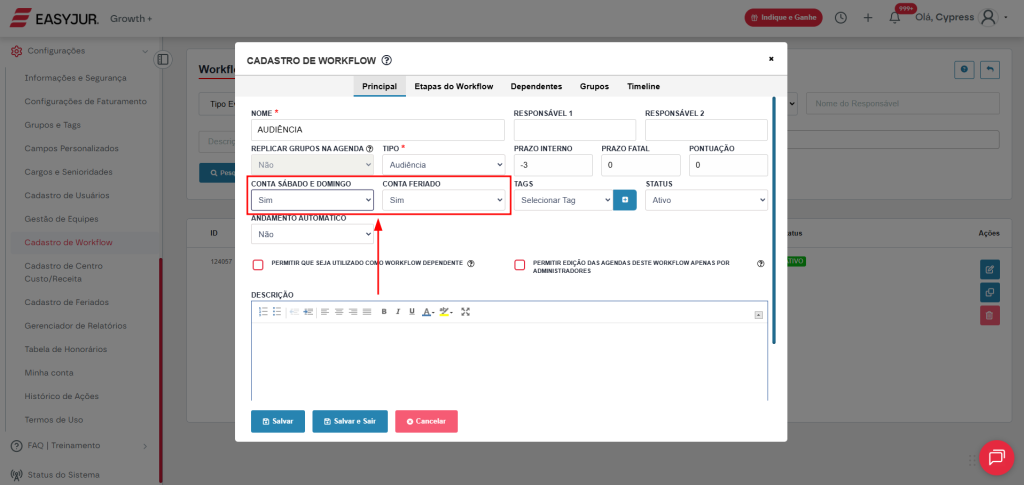Expand the Conta Feriado dropdown
The width and height of the screenshot is (1024, 485).
click(x=444, y=200)
